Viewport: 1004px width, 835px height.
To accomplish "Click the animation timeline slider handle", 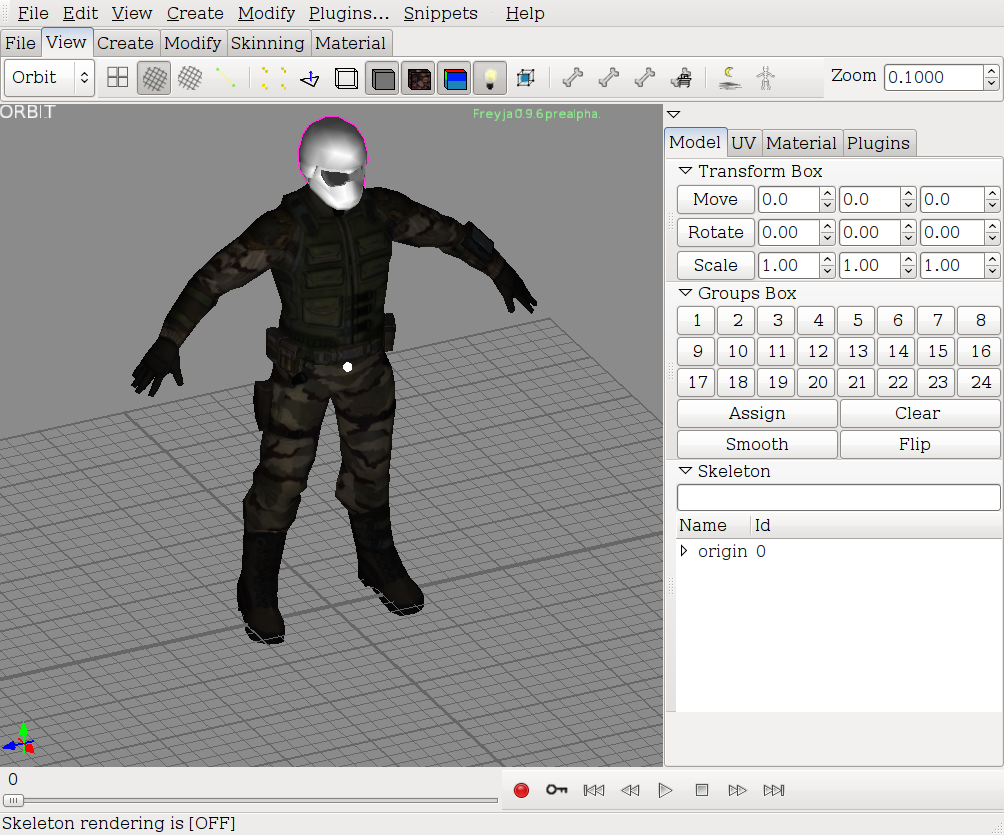I will 13,800.
